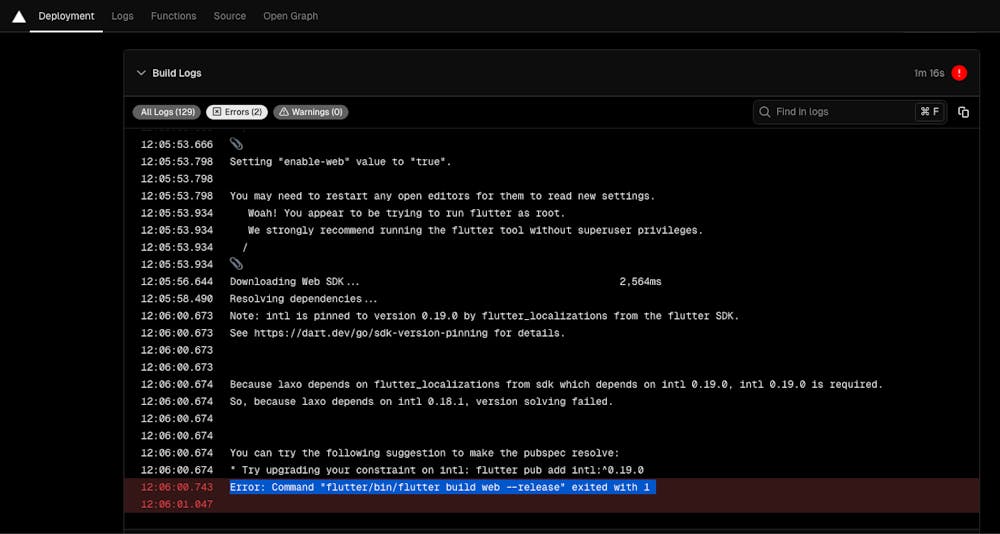The image size is (1000, 534).
Task: Collapse the Build Logs section
Action: pyautogui.click(x=141, y=73)
